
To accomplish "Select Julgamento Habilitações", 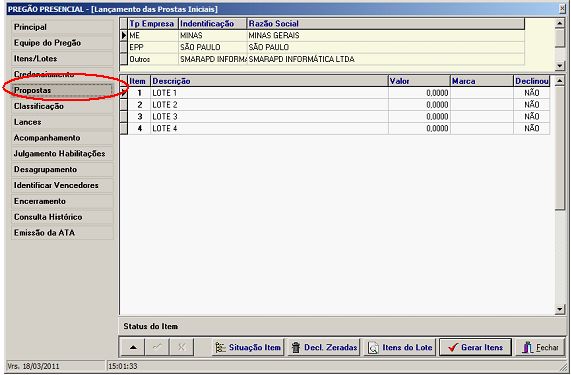I will point(62,154).
